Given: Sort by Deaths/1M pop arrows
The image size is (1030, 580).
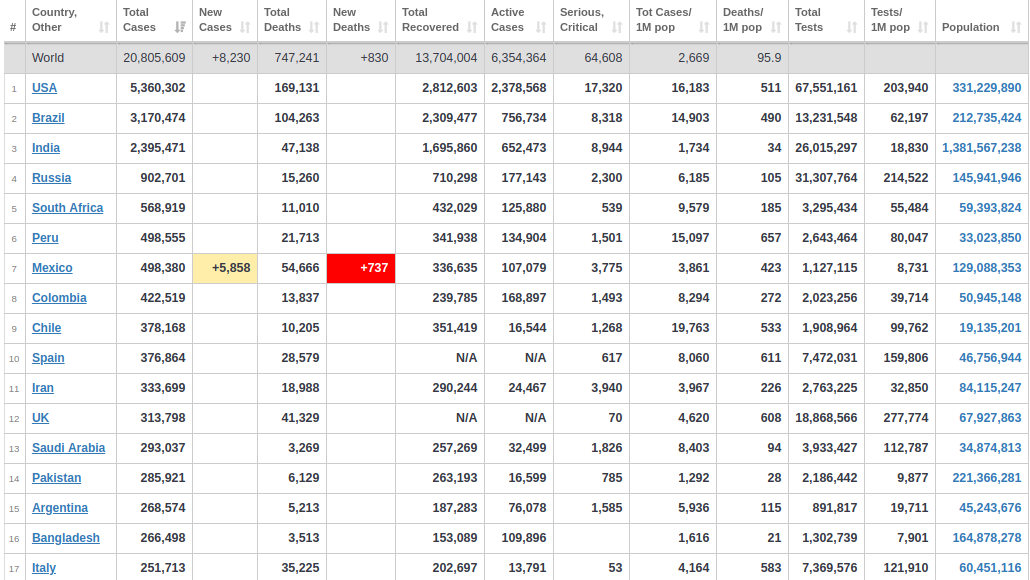Looking at the screenshot, I should point(776,28).
